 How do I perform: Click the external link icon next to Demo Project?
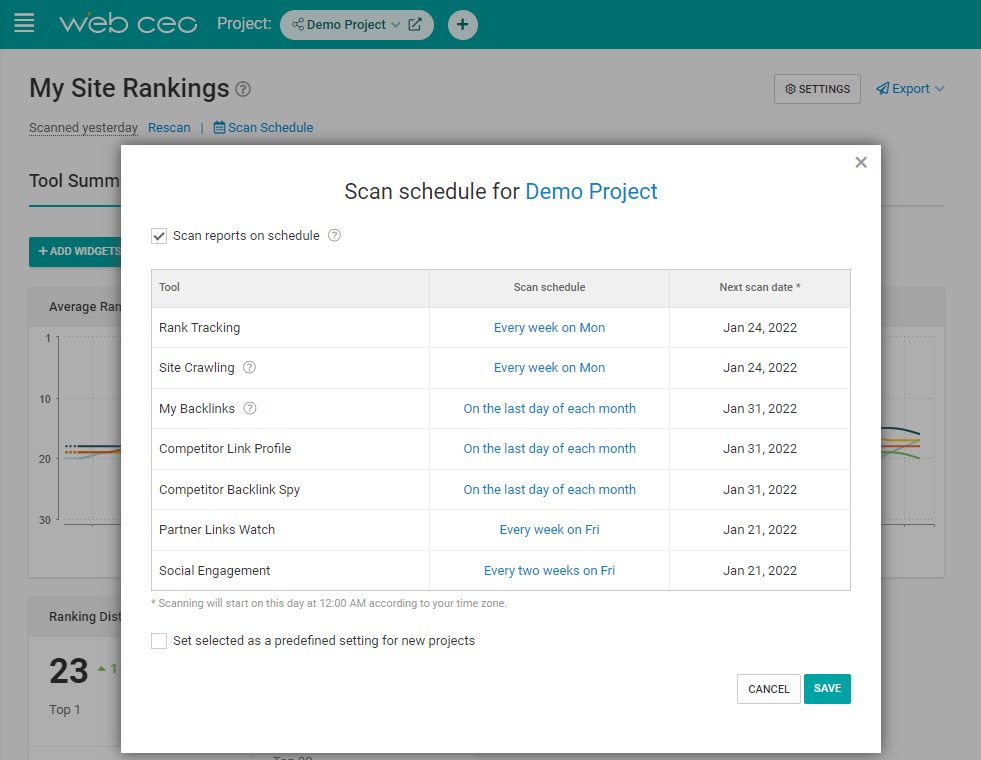[417, 24]
